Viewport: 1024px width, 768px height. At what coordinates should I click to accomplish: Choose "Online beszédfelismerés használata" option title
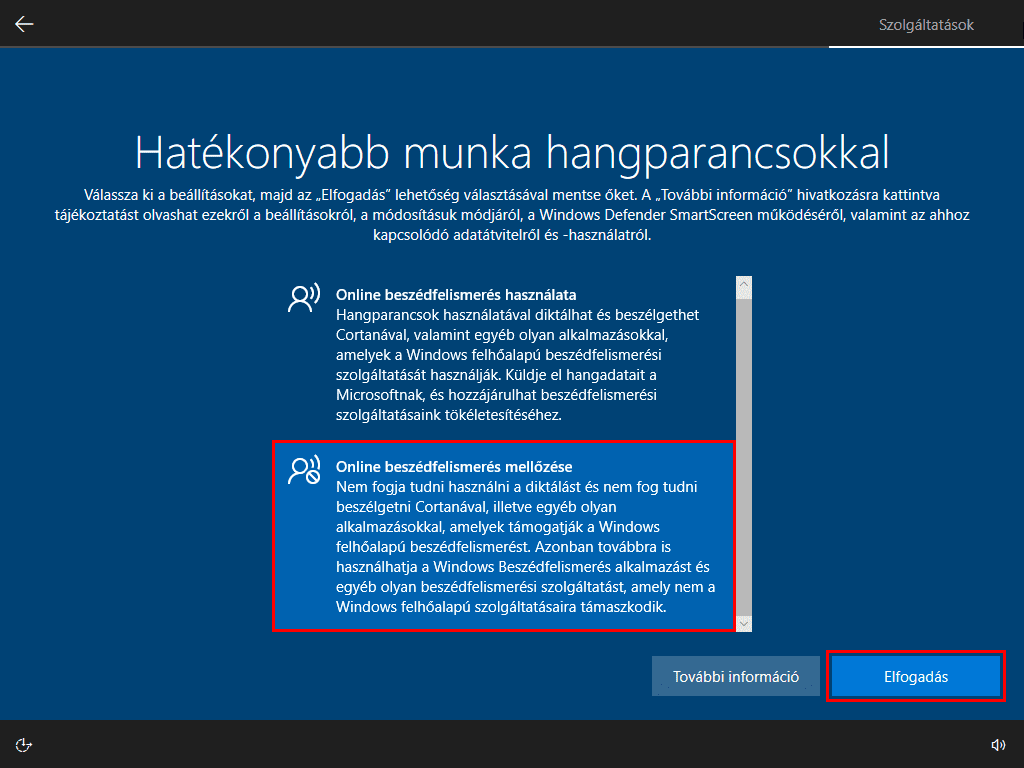click(x=456, y=295)
